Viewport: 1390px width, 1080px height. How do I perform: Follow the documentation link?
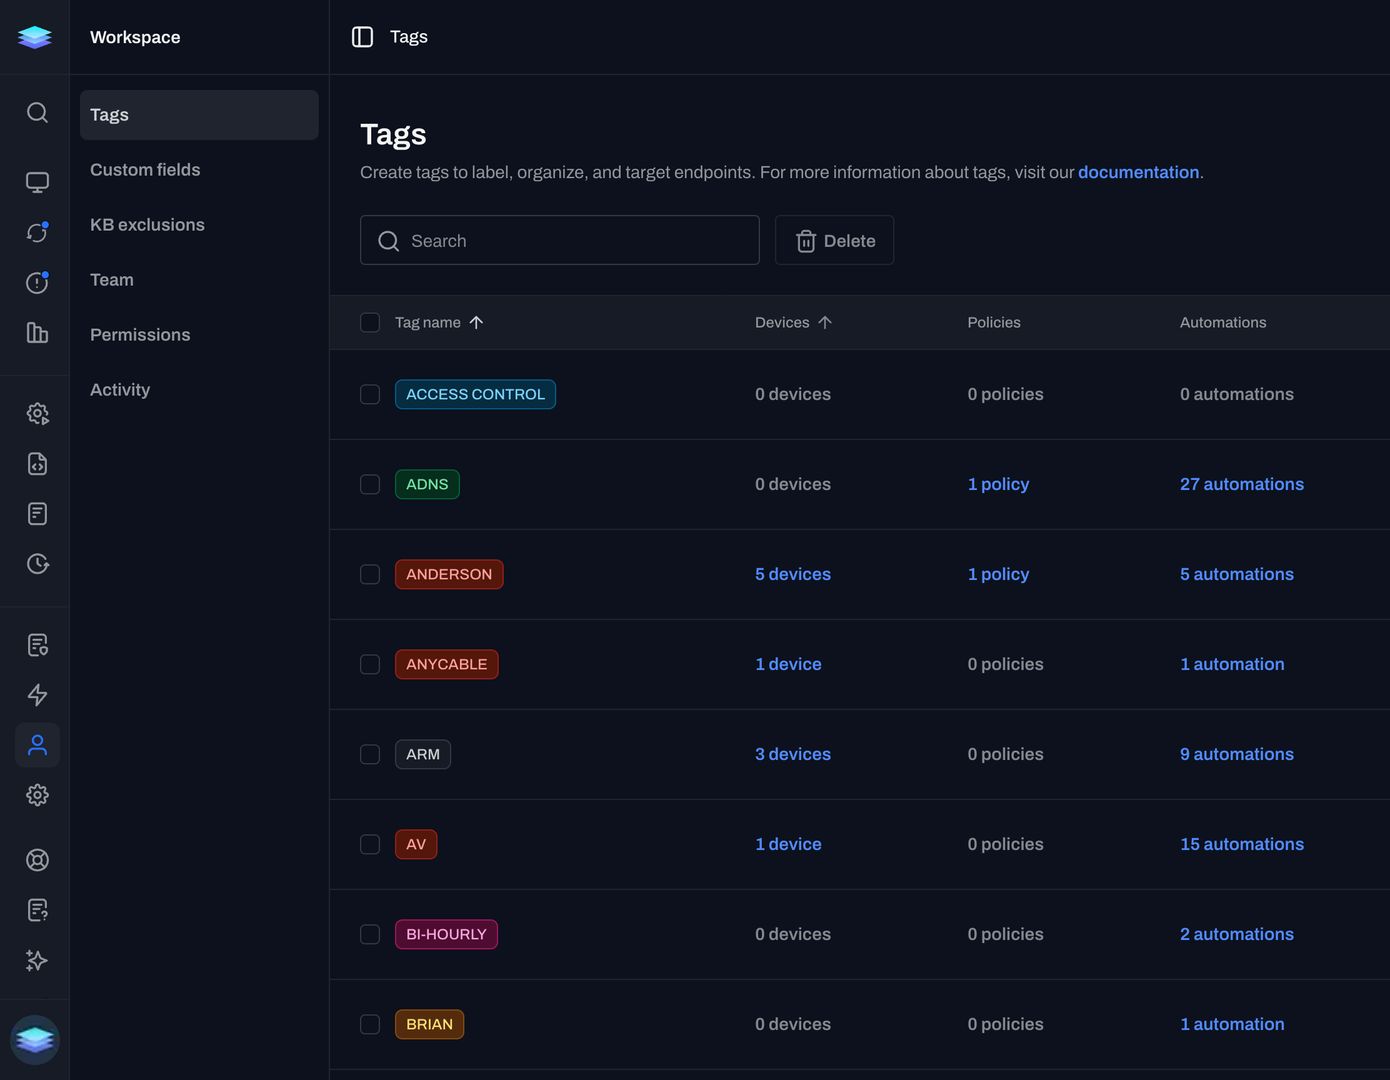[1138, 172]
